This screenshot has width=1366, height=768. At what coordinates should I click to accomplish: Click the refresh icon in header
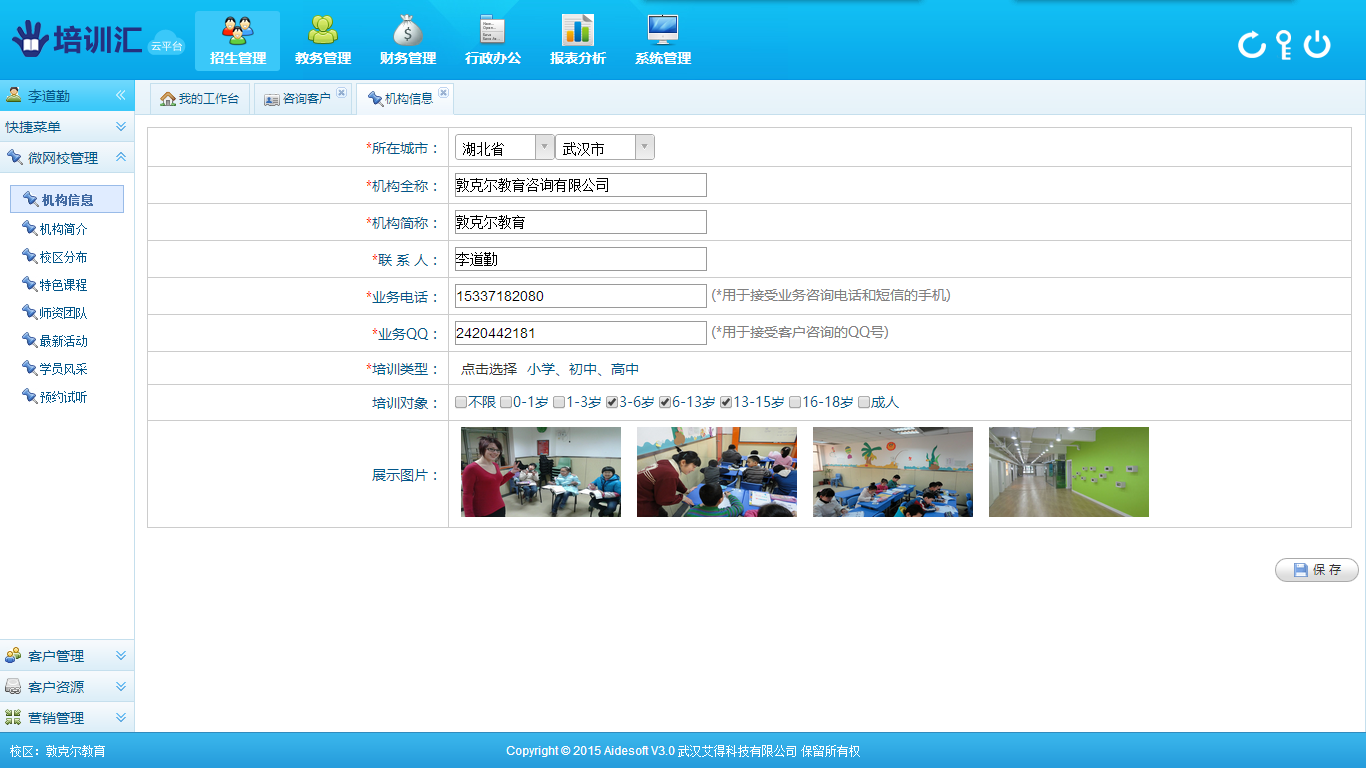(x=1252, y=44)
